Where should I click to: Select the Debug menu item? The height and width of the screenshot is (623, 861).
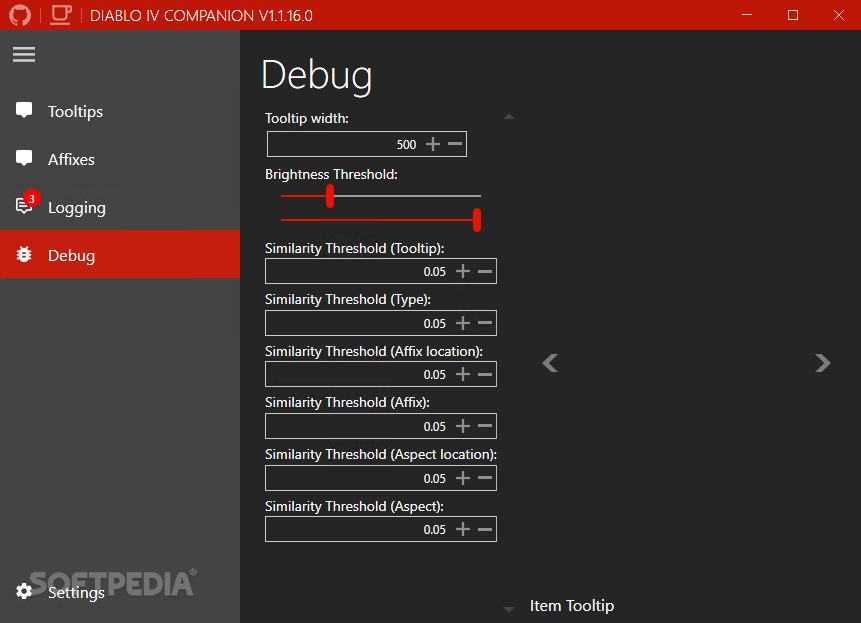(x=120, y=255)
